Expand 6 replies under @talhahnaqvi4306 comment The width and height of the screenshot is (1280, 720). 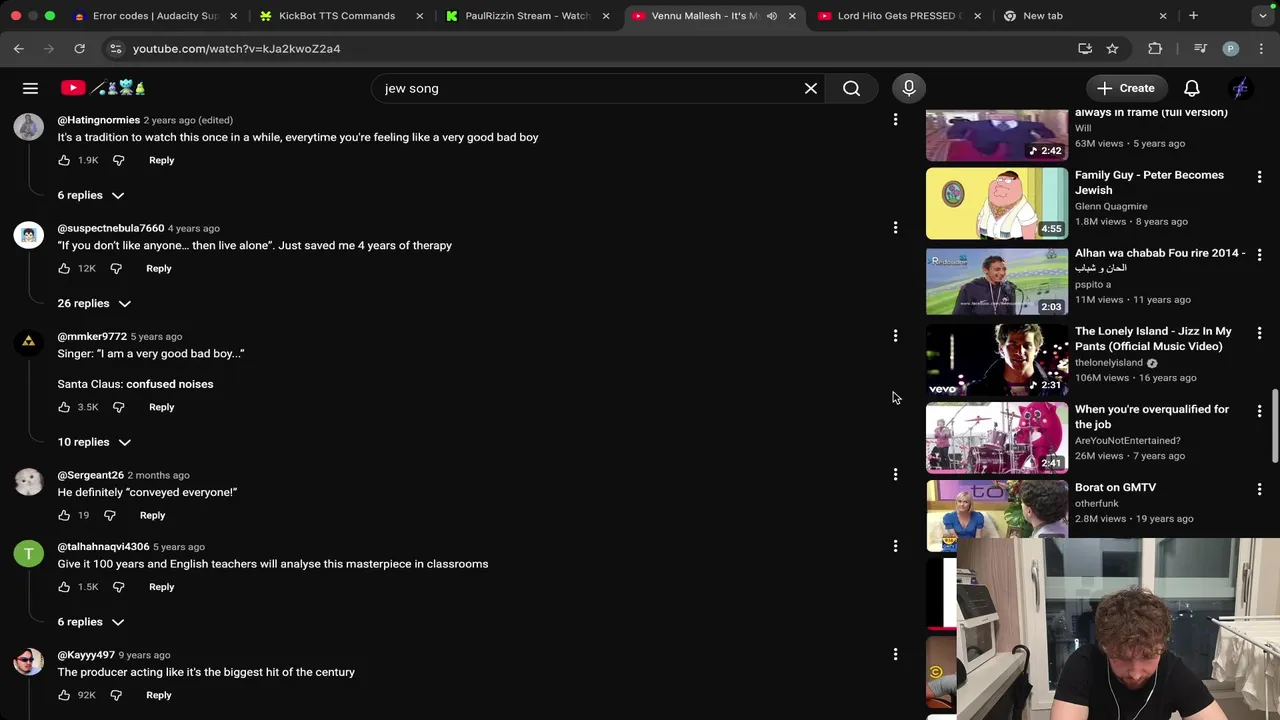(90, 622)
